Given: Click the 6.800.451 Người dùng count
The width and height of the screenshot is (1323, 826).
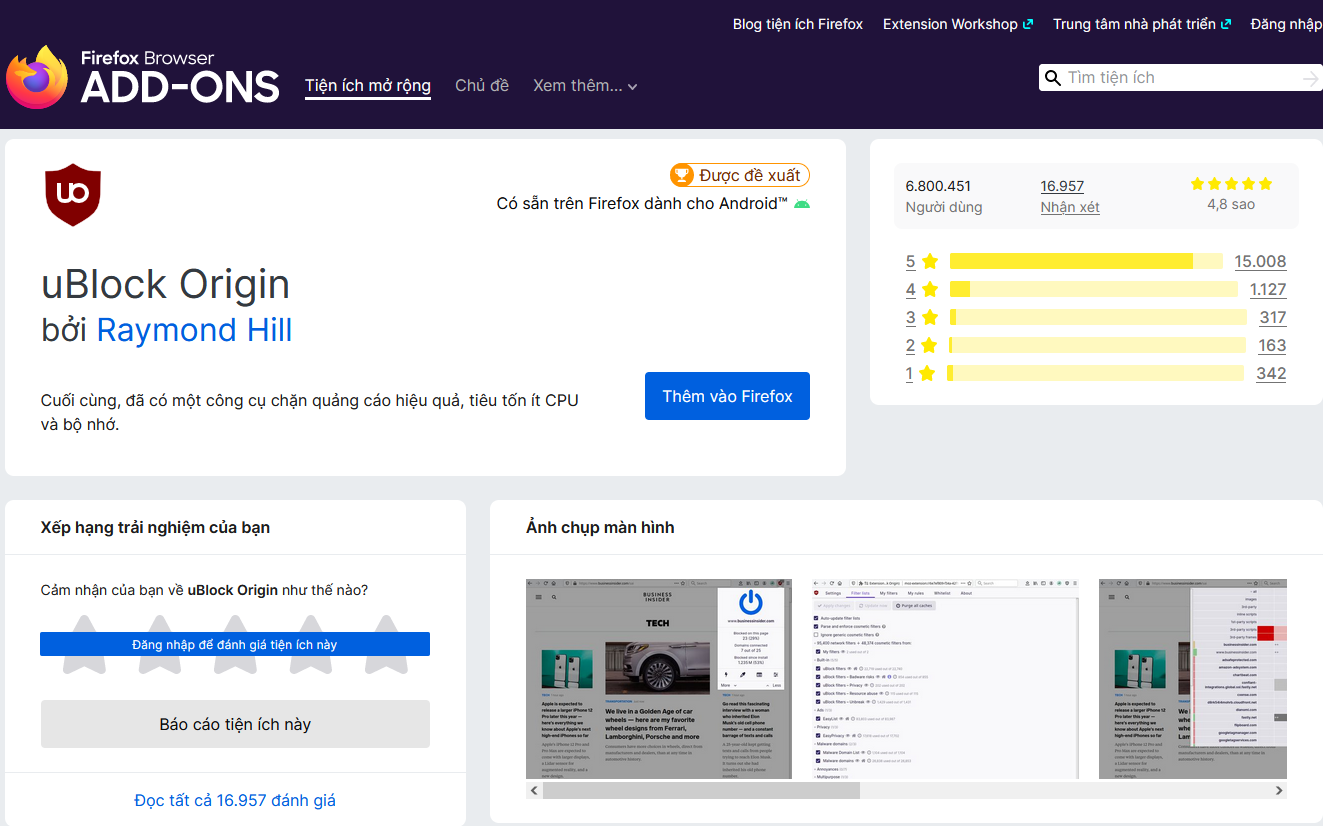Looking at the screenshot, I should pyautogui.click(x=944, y=196).
